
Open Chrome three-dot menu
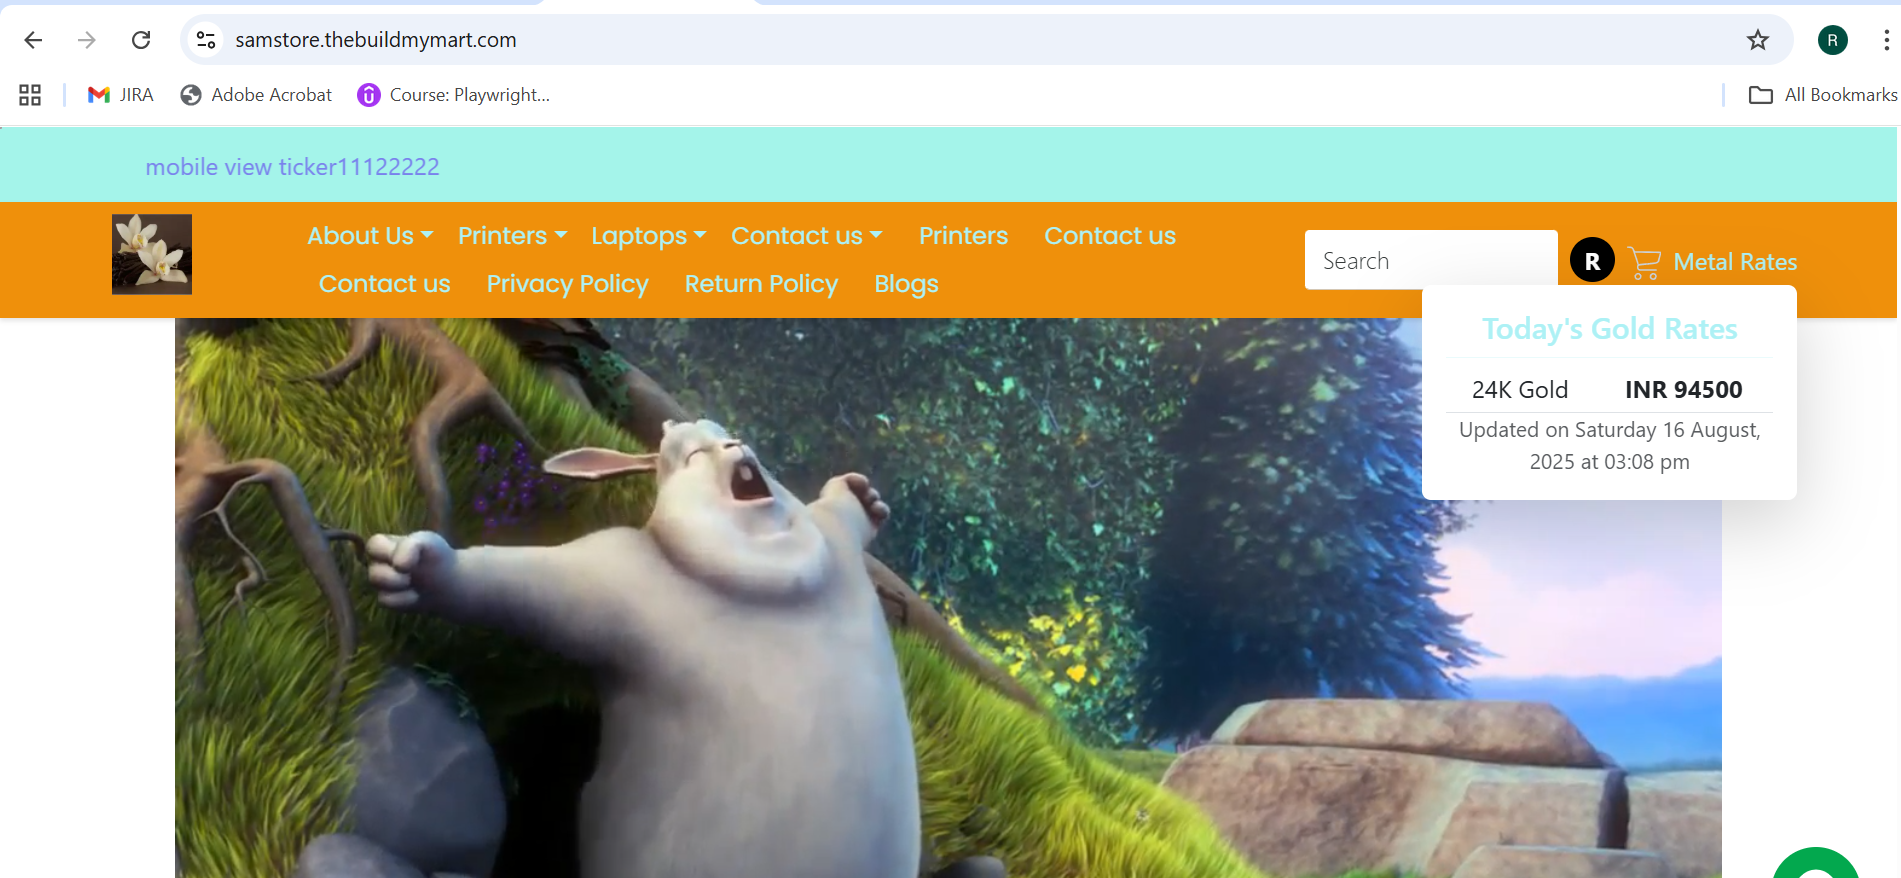point(1886,40)
